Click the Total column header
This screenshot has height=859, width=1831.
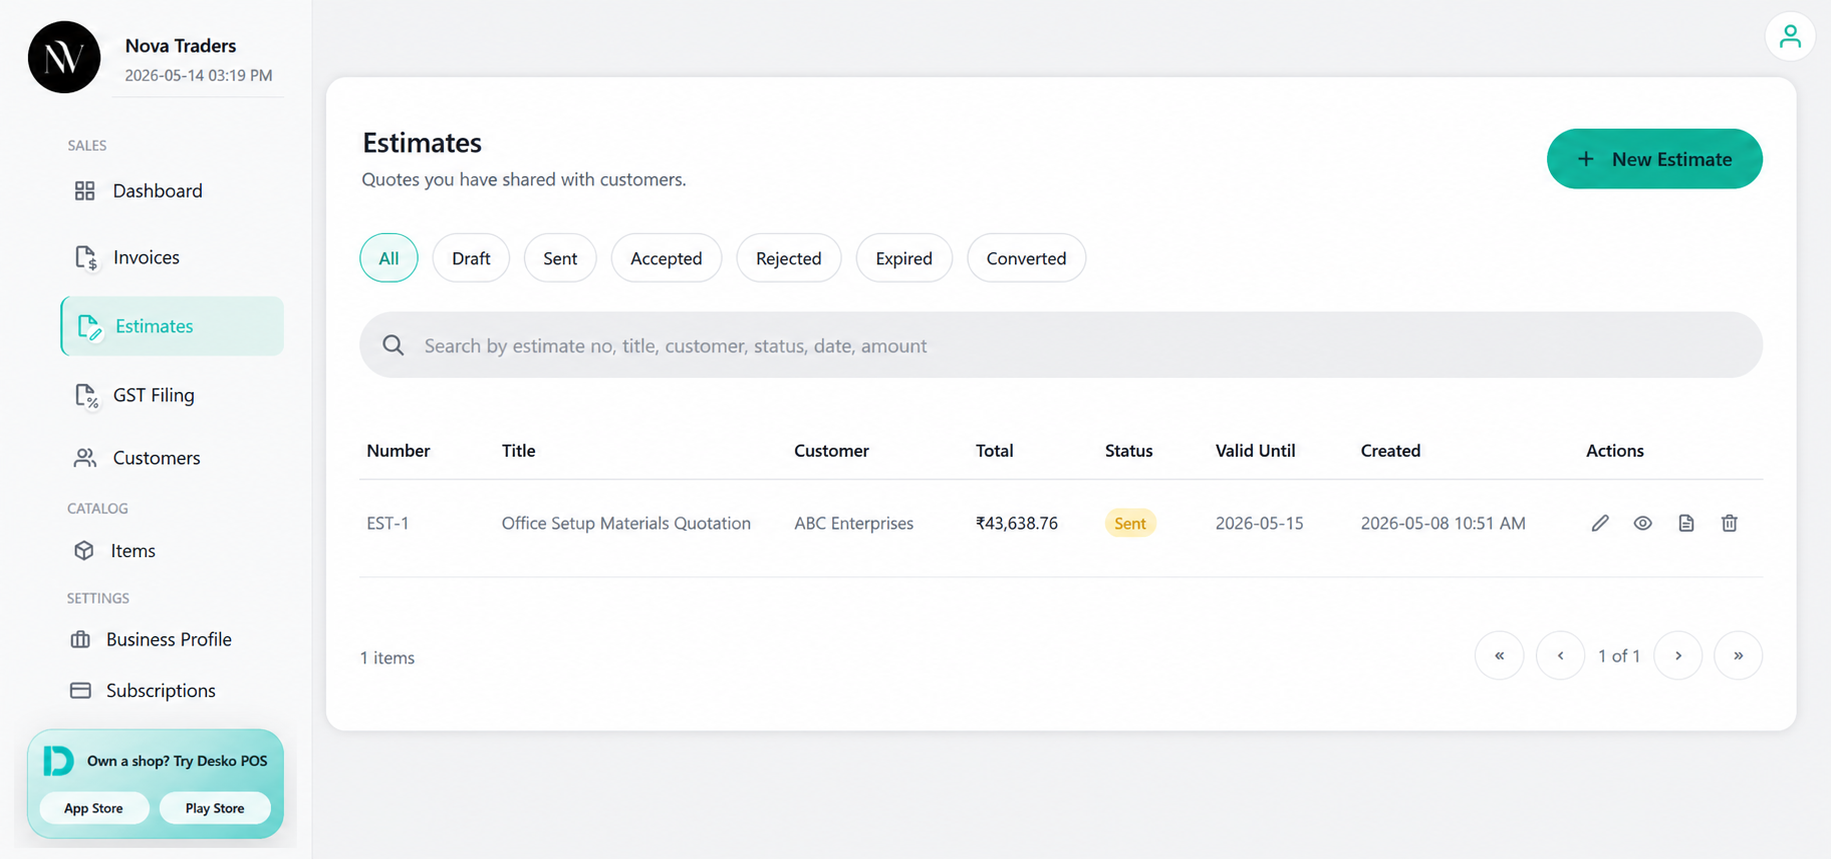pyautogui.click(x=994, y=450)
